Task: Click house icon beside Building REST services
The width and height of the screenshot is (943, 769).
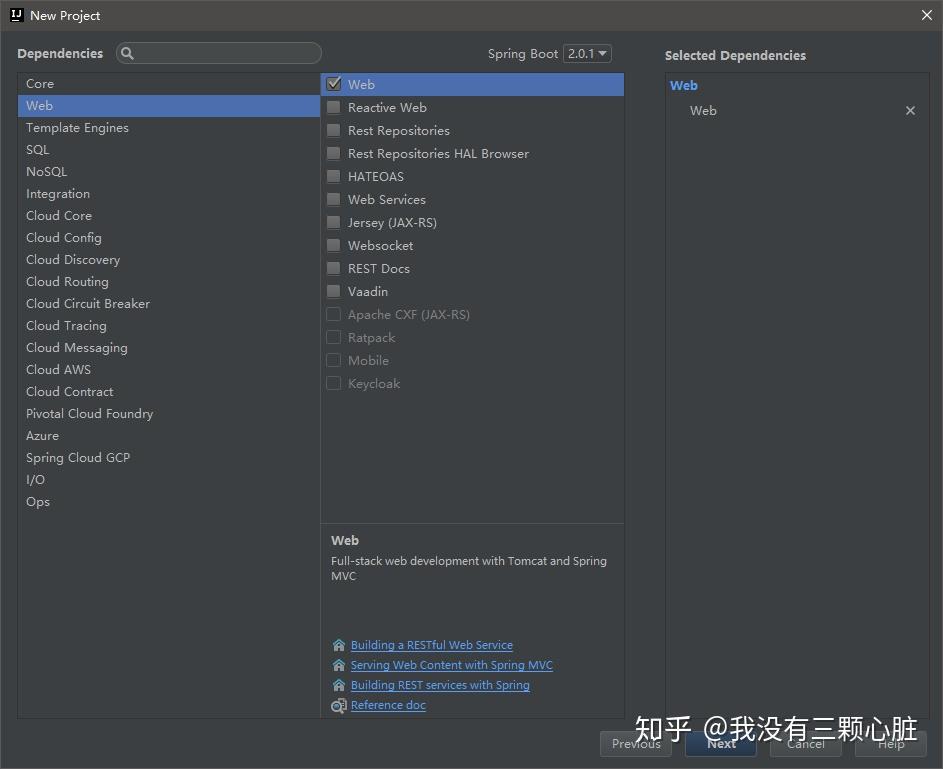Action: 339,685
